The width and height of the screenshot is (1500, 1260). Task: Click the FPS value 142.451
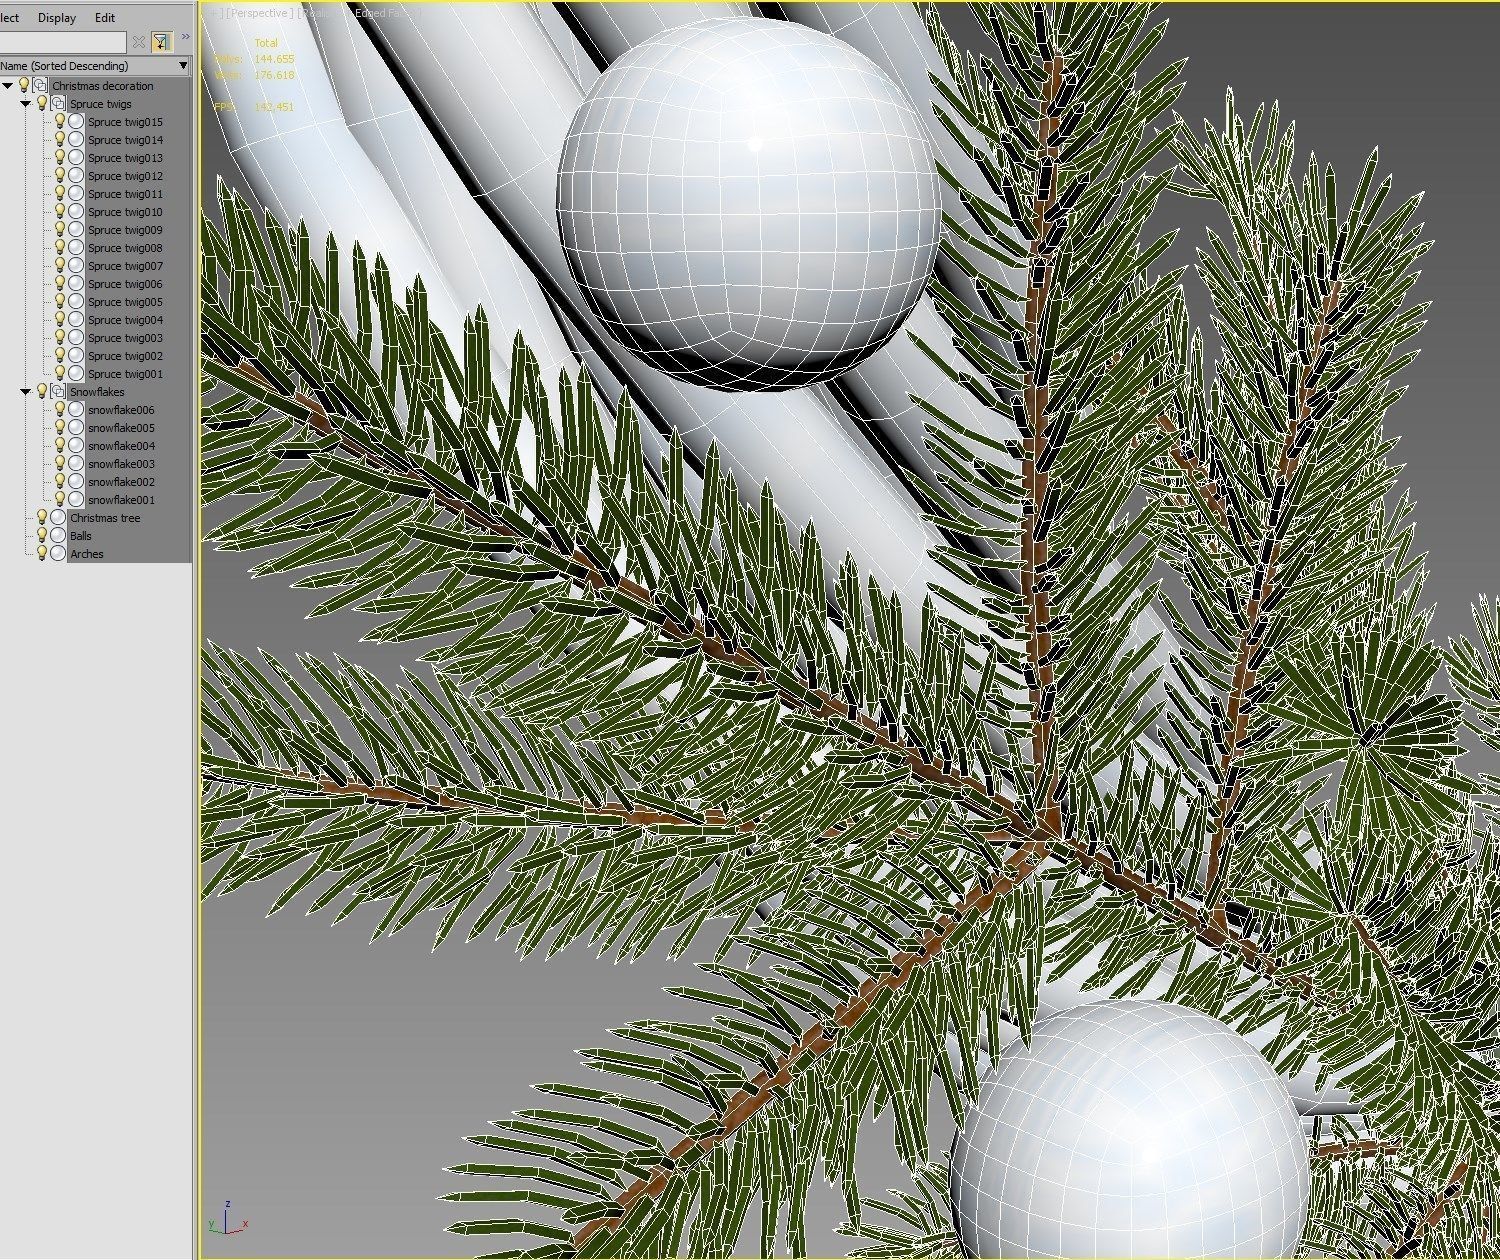274,107
